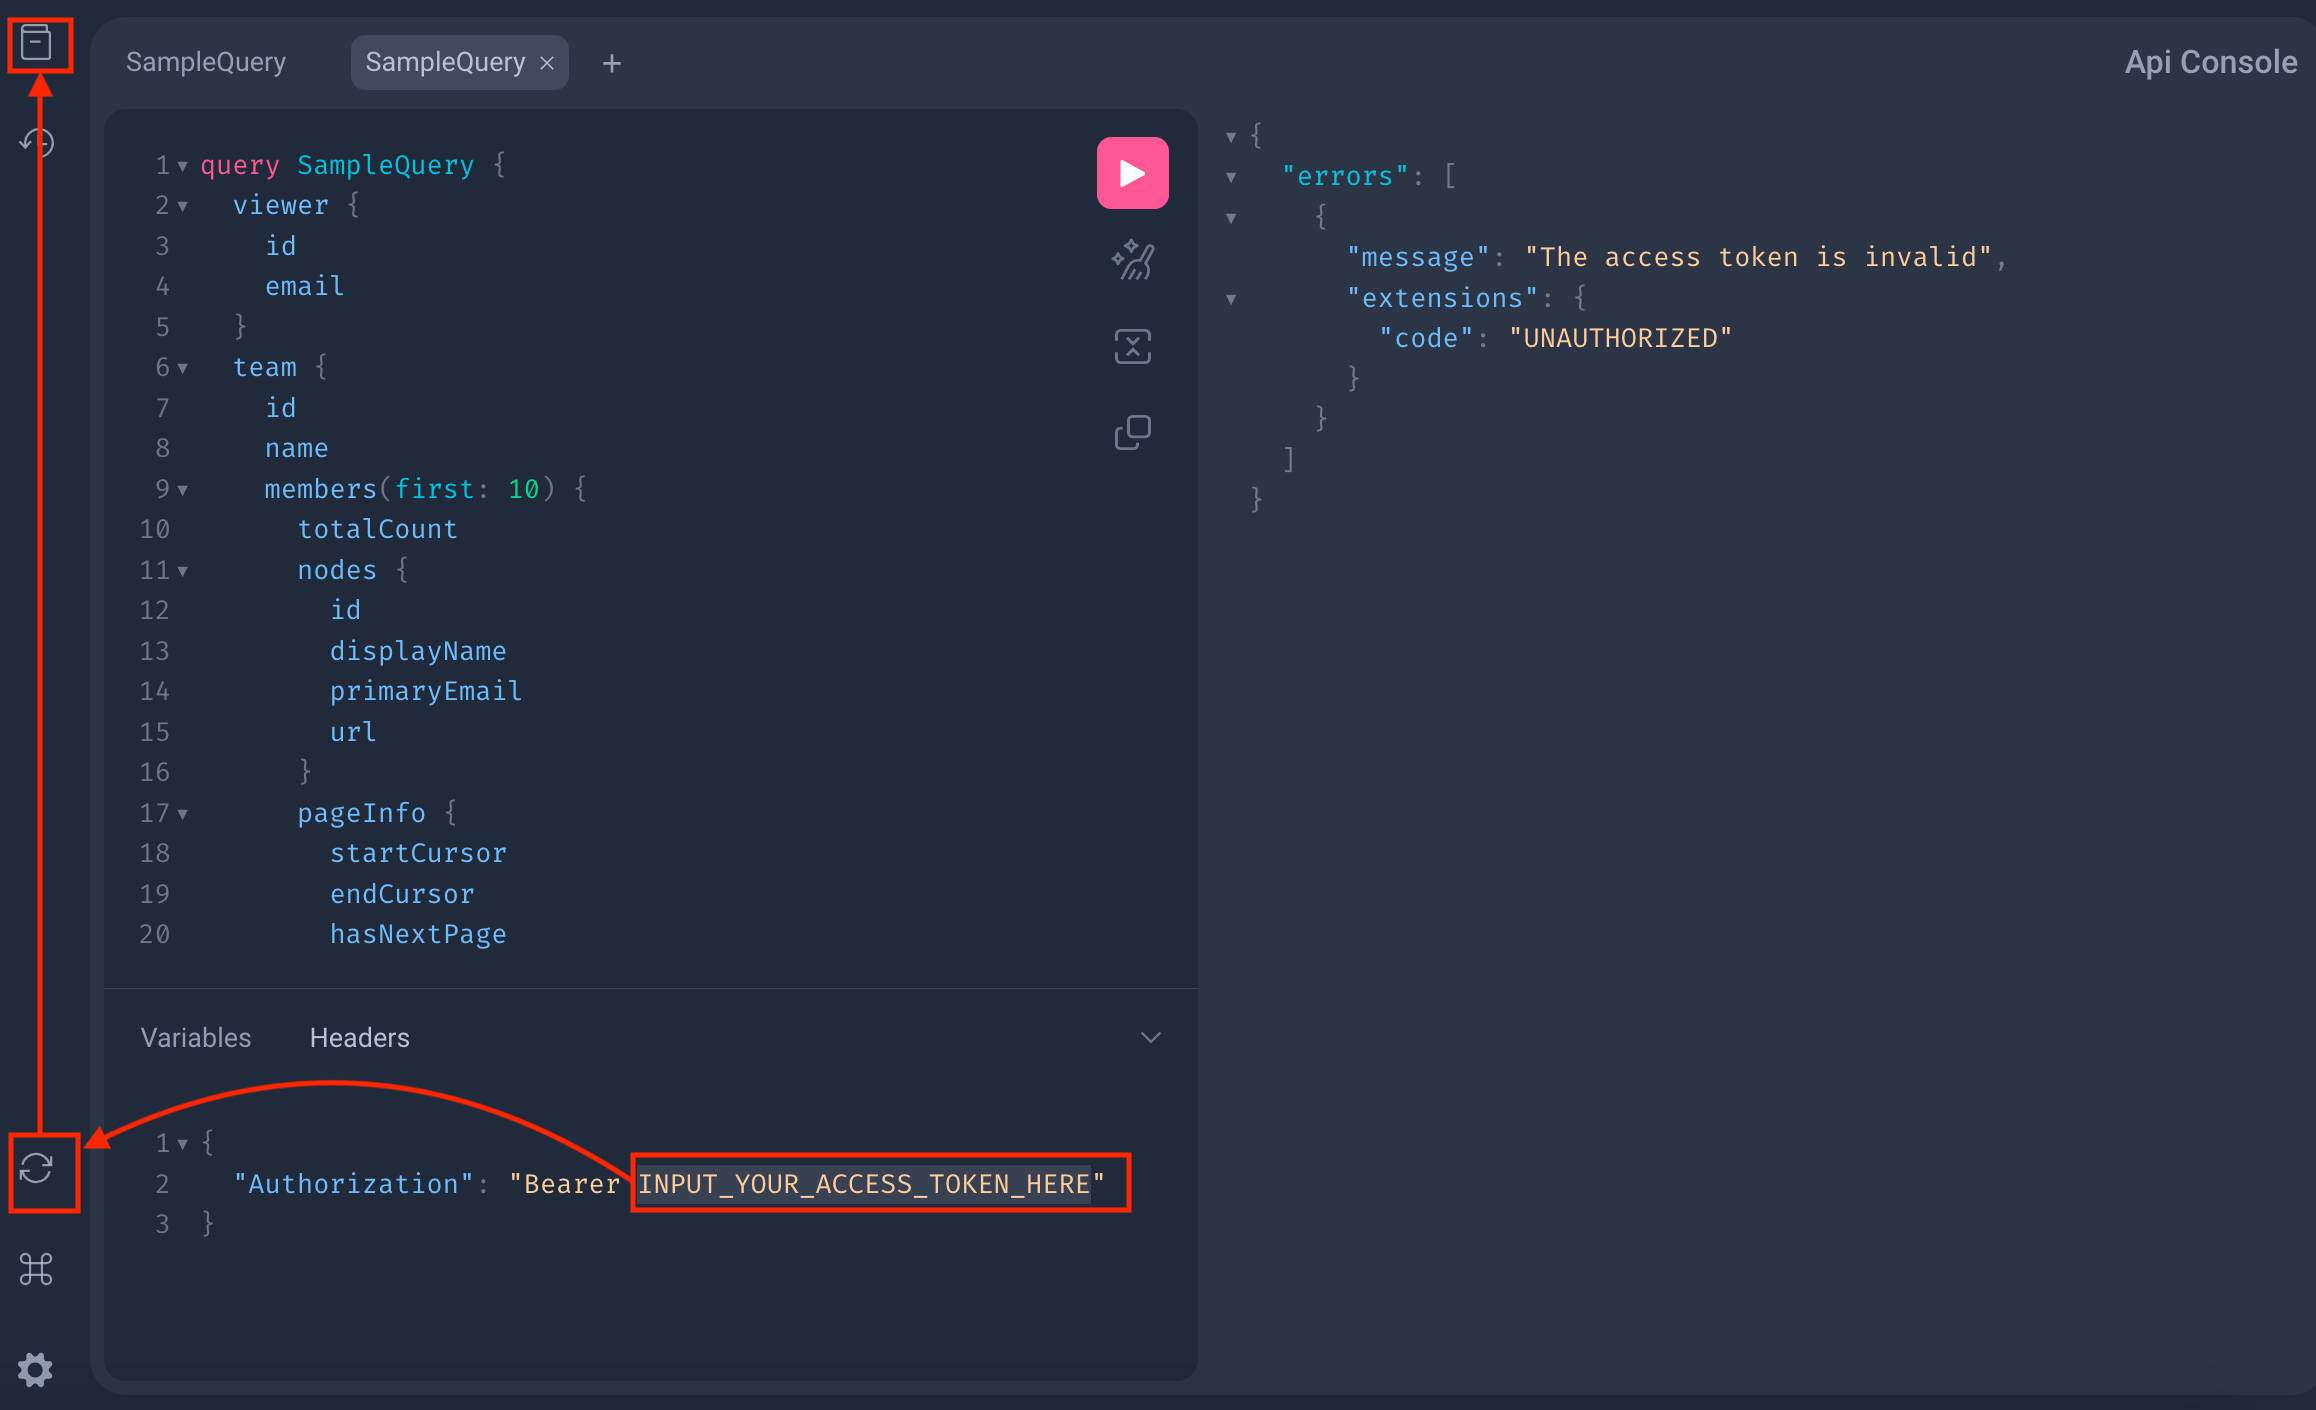Click the email field on line 4

305,286
